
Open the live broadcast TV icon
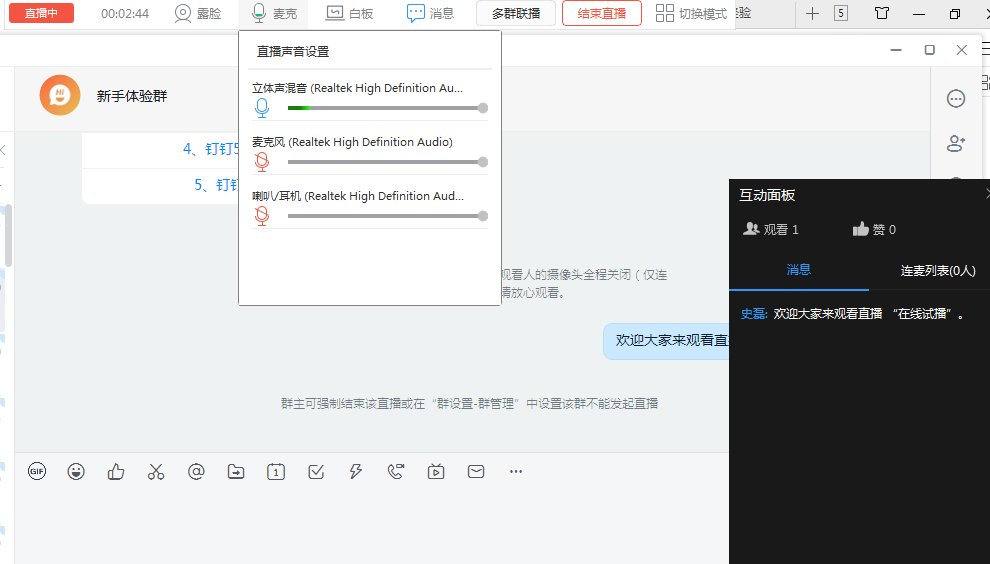pyautogui.click(x=436, y=472)
